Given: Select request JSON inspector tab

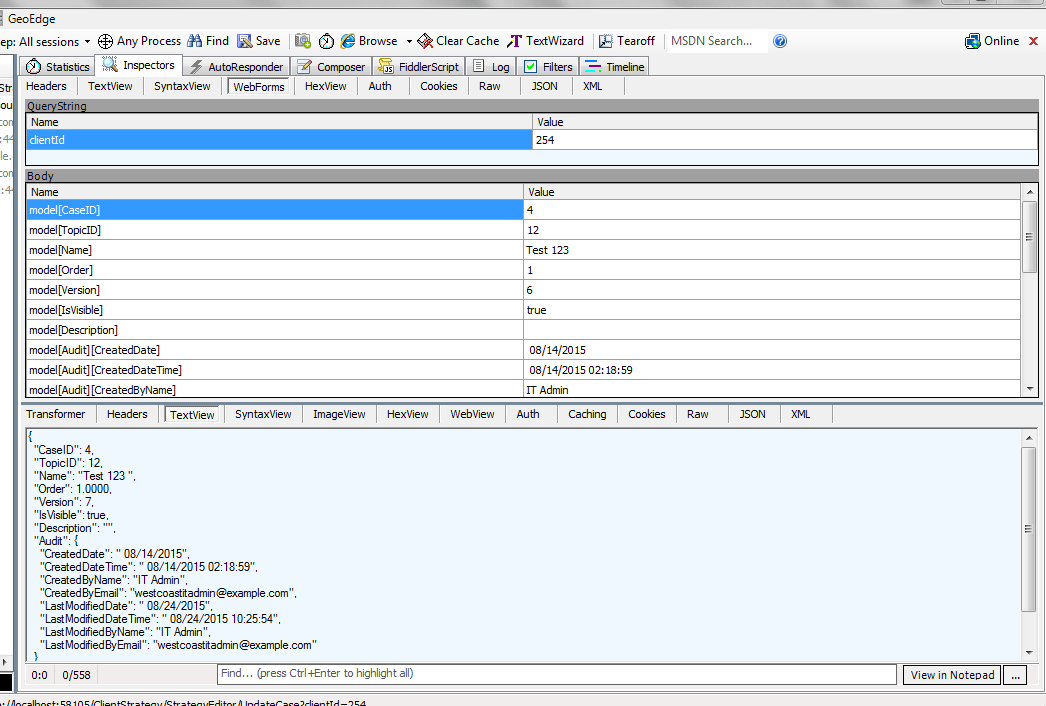Looking at the screenshot, I should pyautogui.click(x=544, y=86).
